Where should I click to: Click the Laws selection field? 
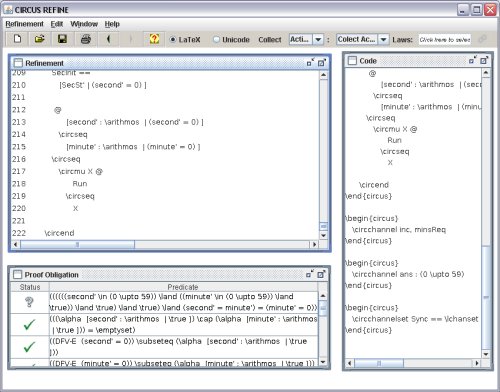[445, 39]
